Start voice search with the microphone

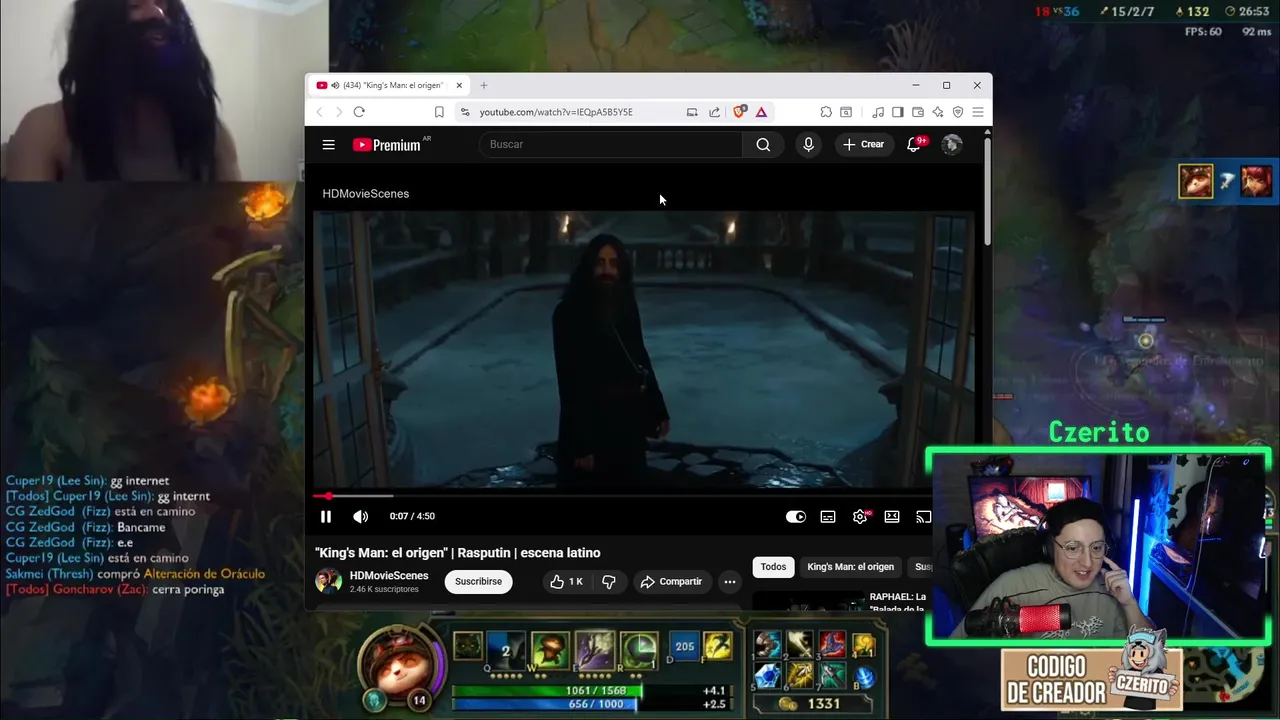point(808,144)
